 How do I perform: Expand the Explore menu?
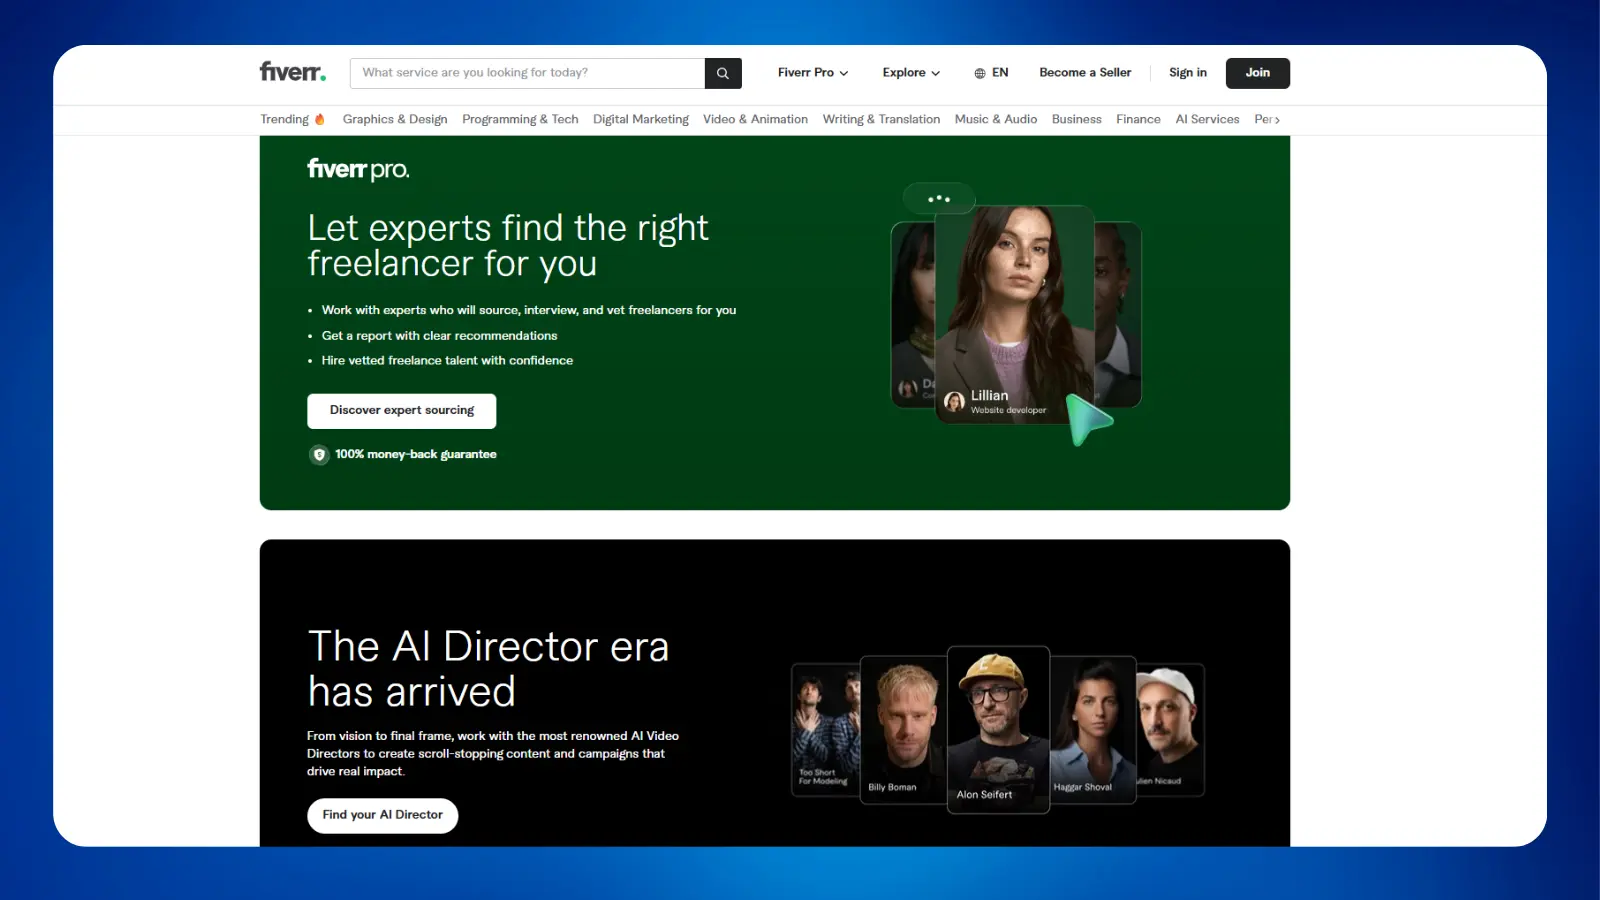pos(911,73)
